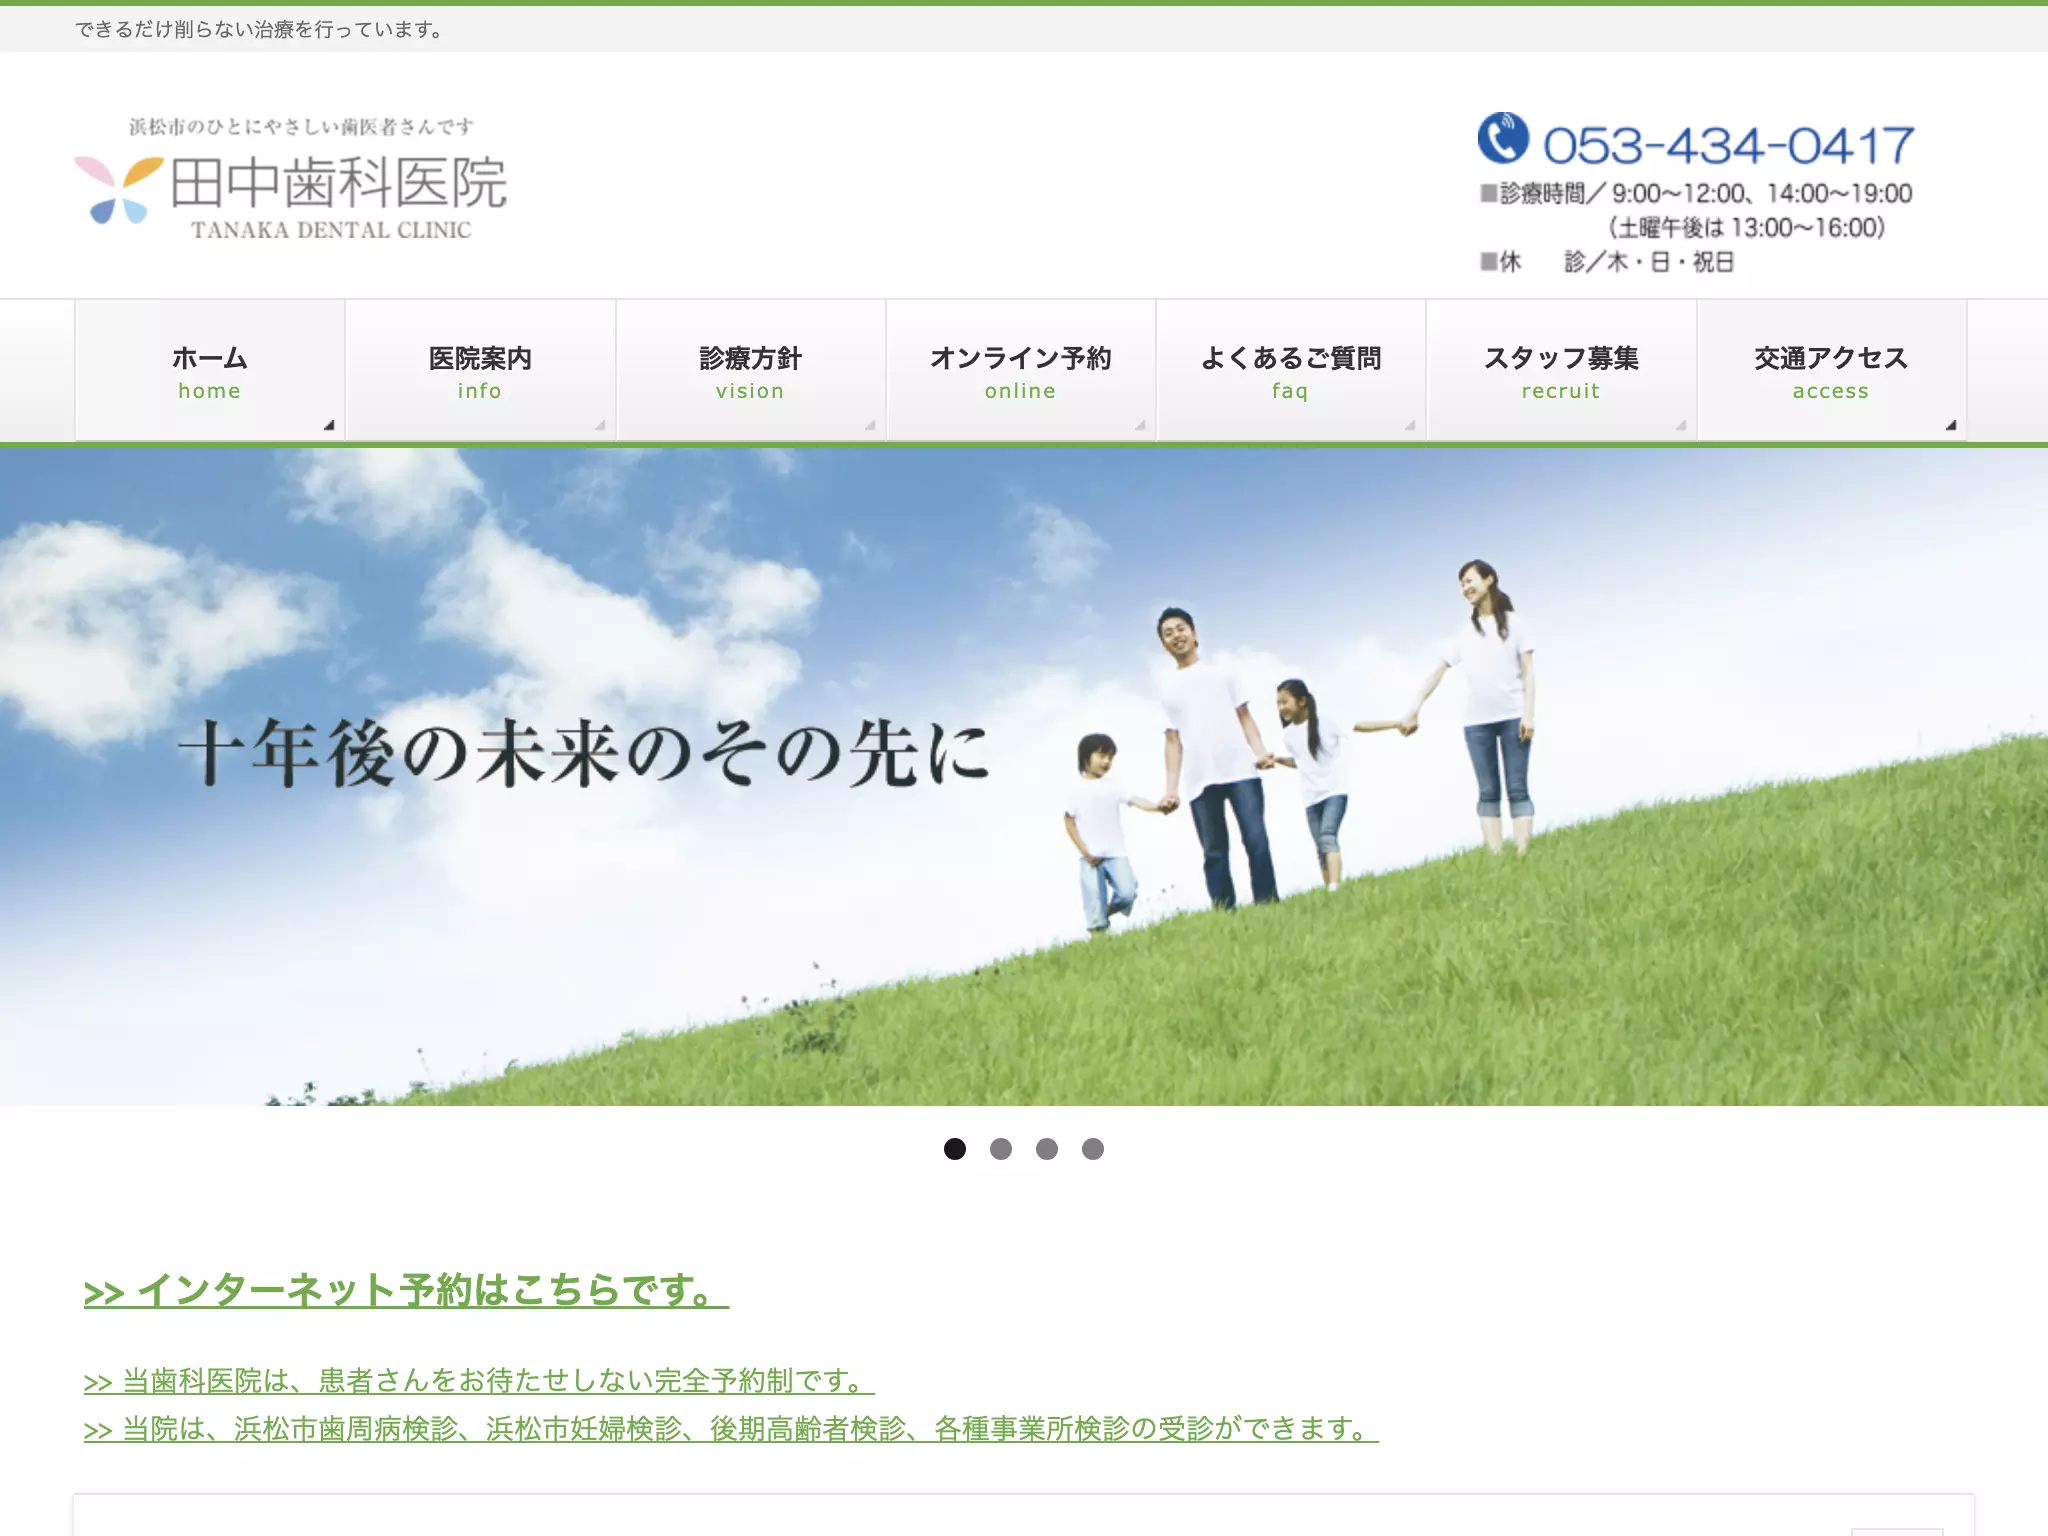Click the 休診 木・日・祝日 text
Screen dimensions: 2048x1536
point(1607,262)
